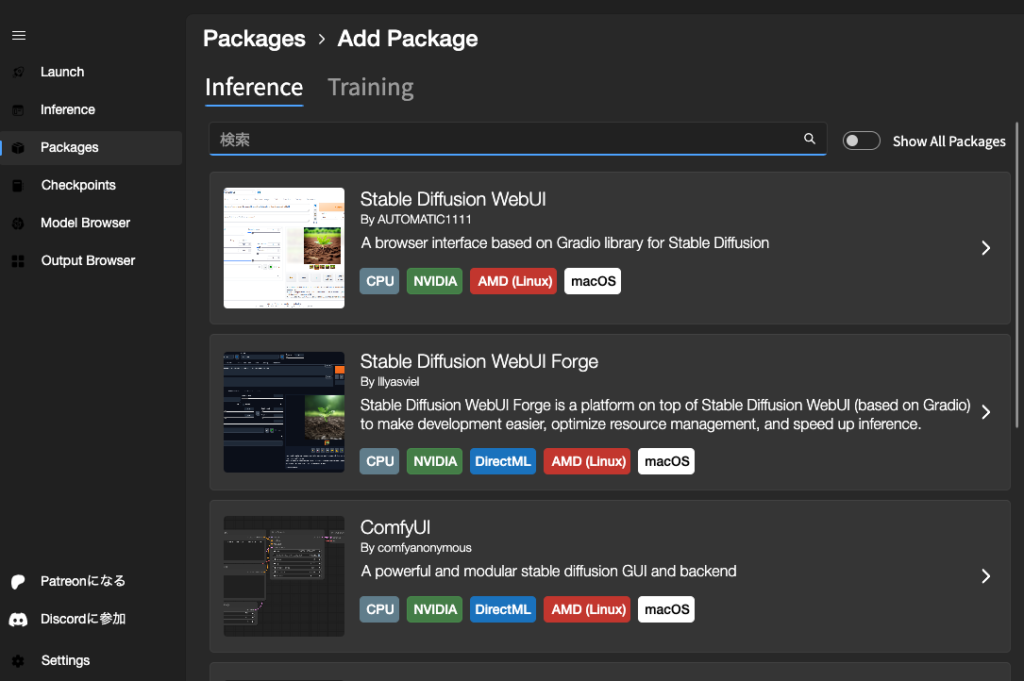Expand Stable Diffusion WebUI package chevron
The image size is (1024, 681).
(986, 248)
